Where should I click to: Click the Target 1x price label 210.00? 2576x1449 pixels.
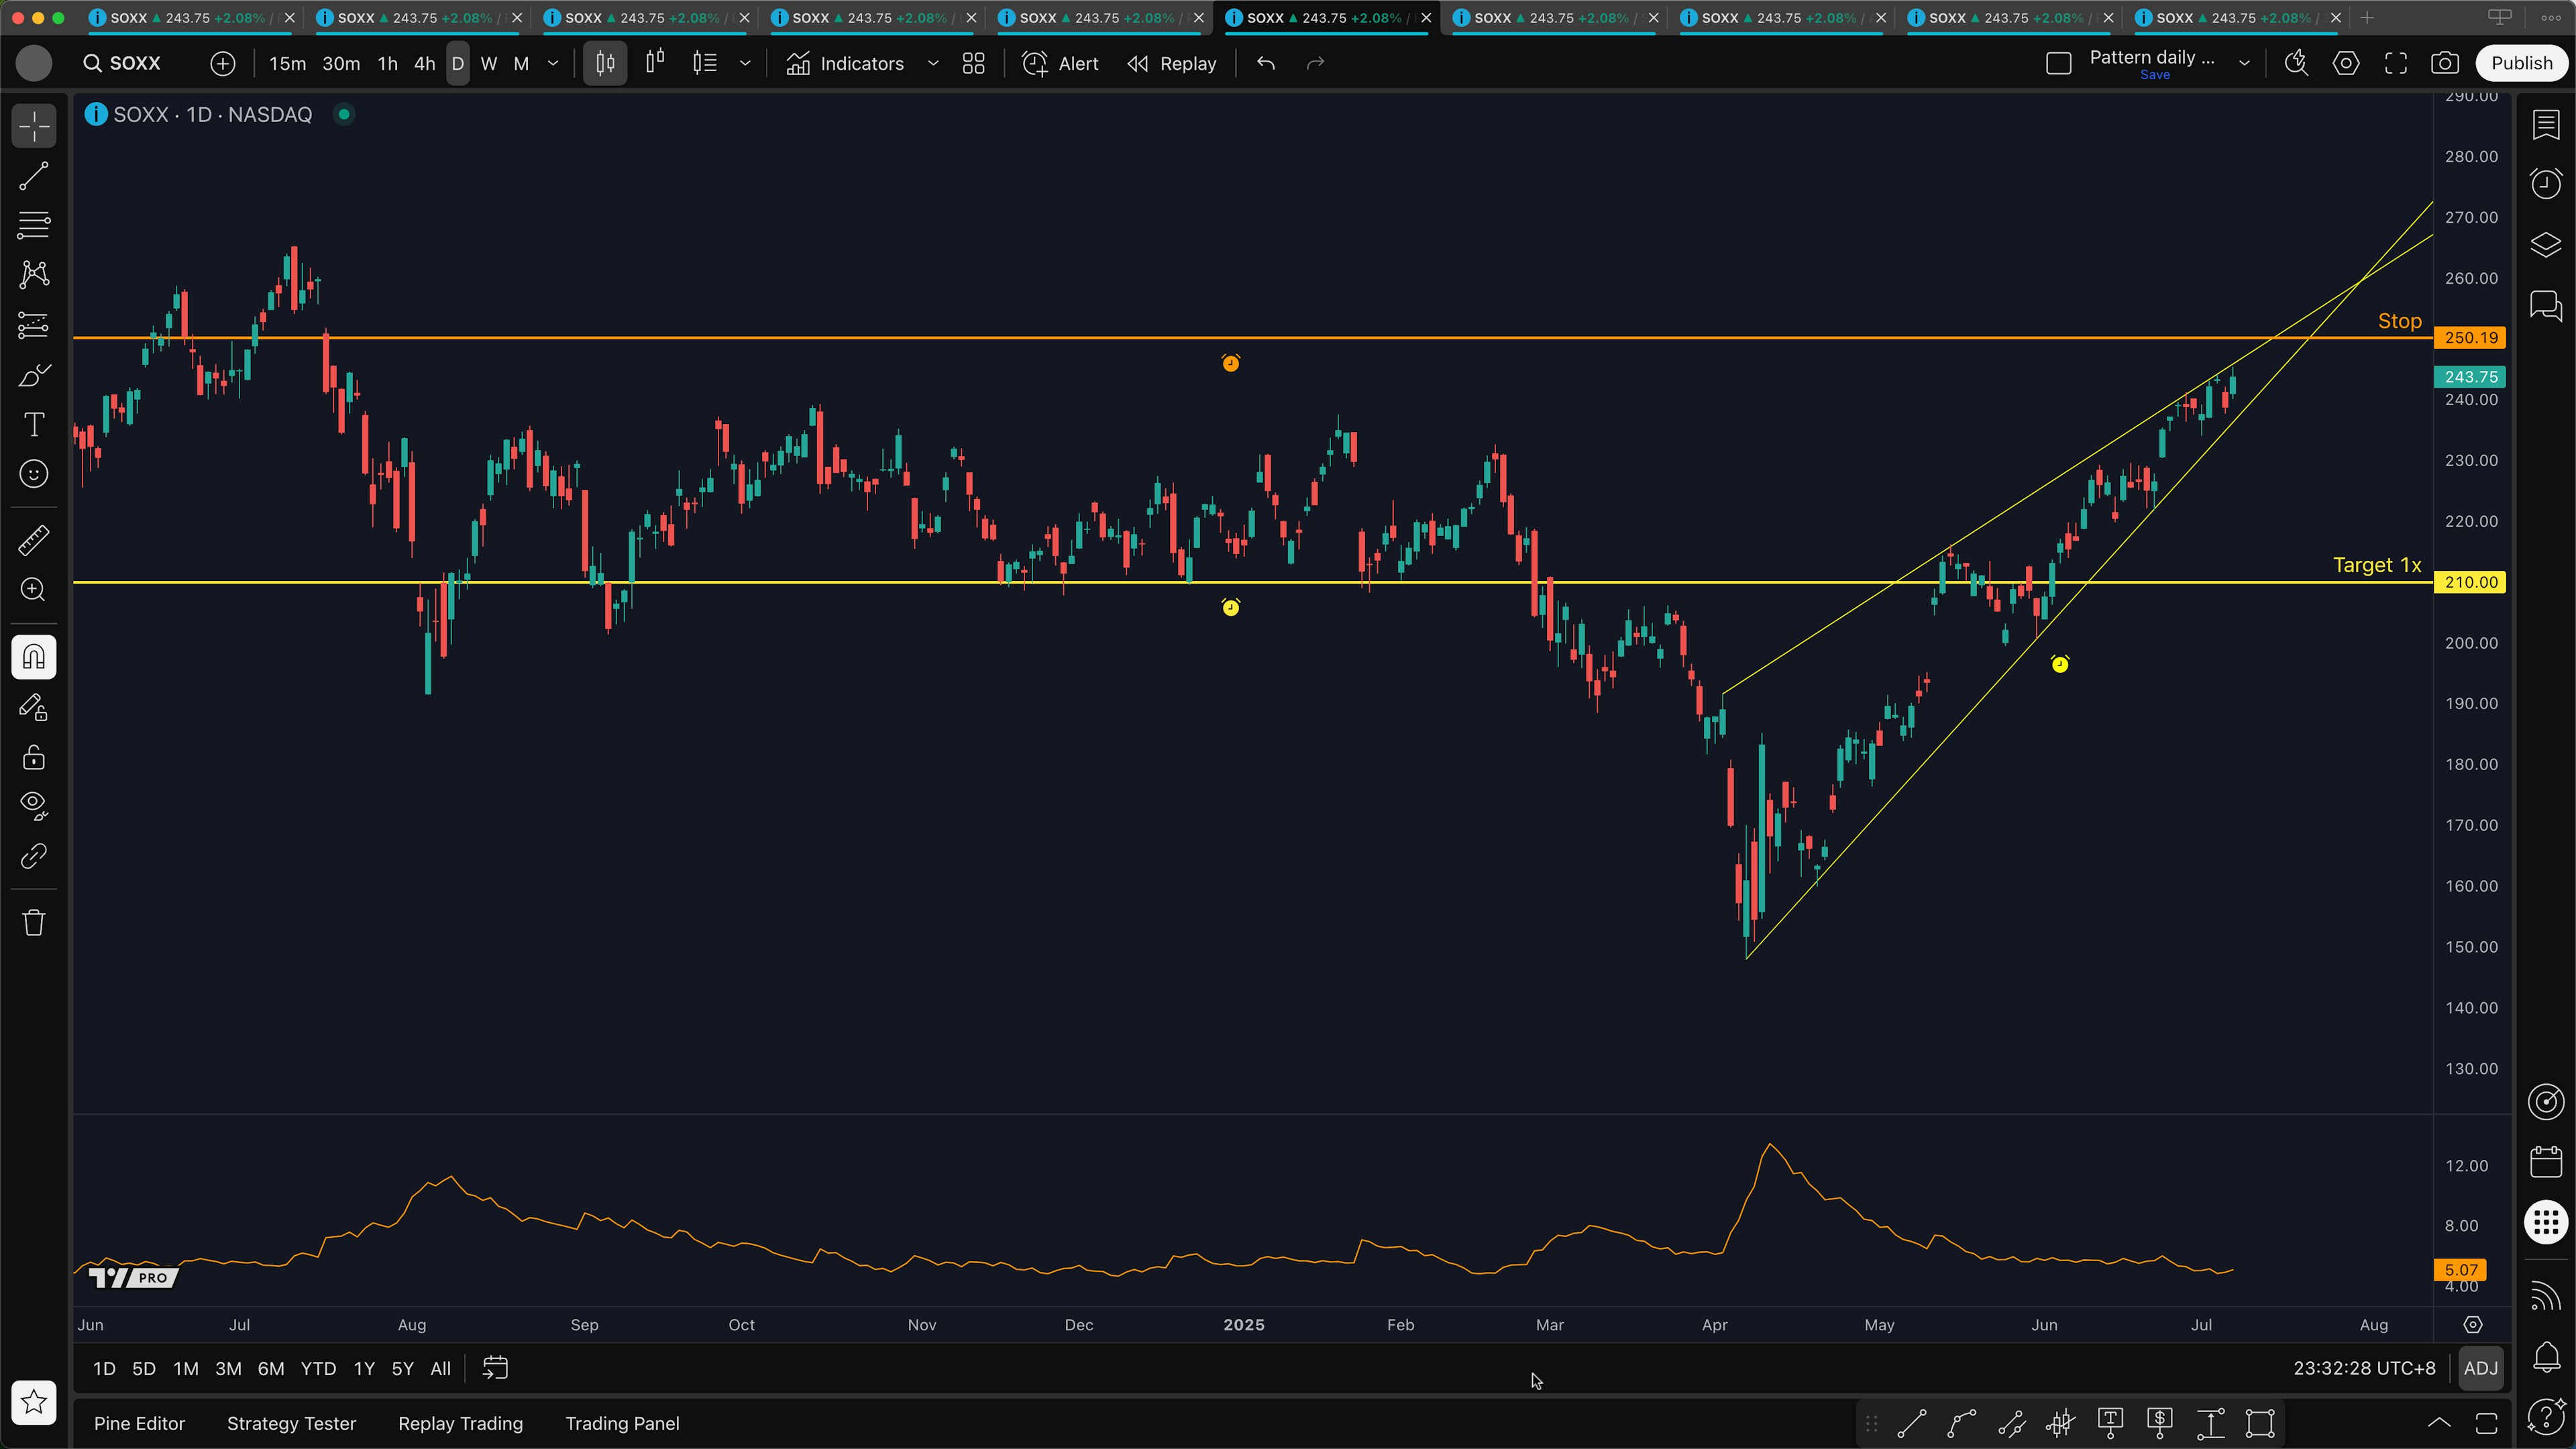[2470, 582]
